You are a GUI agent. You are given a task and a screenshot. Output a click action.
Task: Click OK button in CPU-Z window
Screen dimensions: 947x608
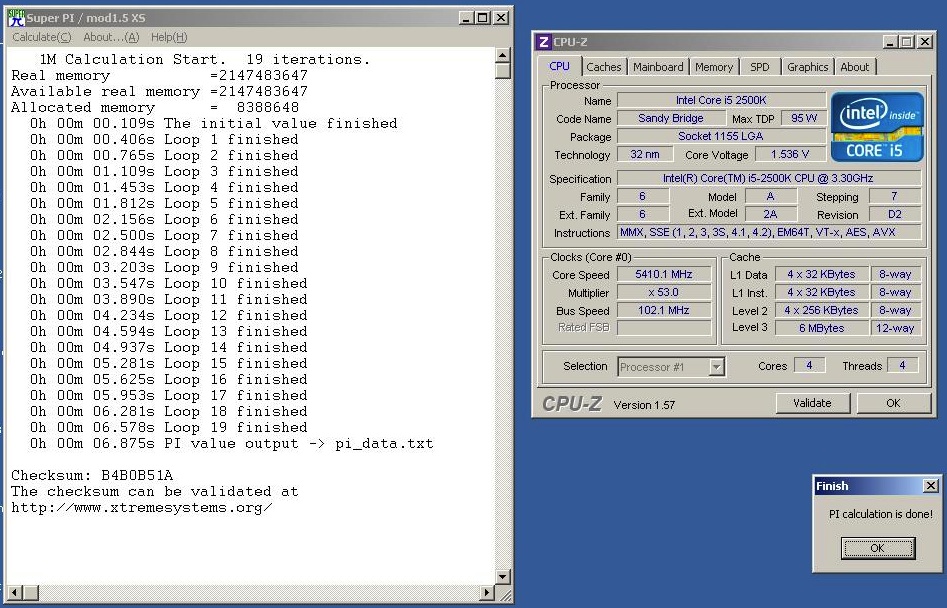click(x=893, y=403)
